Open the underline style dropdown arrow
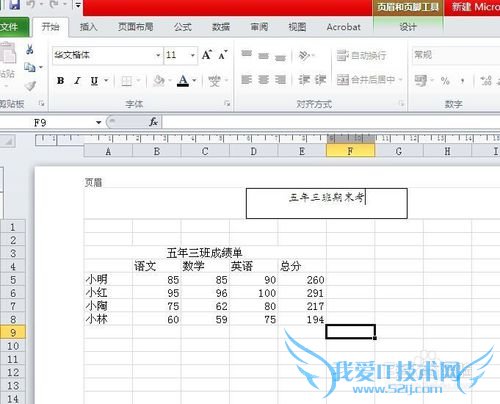500x404 pixels. (x=106, y=81)
